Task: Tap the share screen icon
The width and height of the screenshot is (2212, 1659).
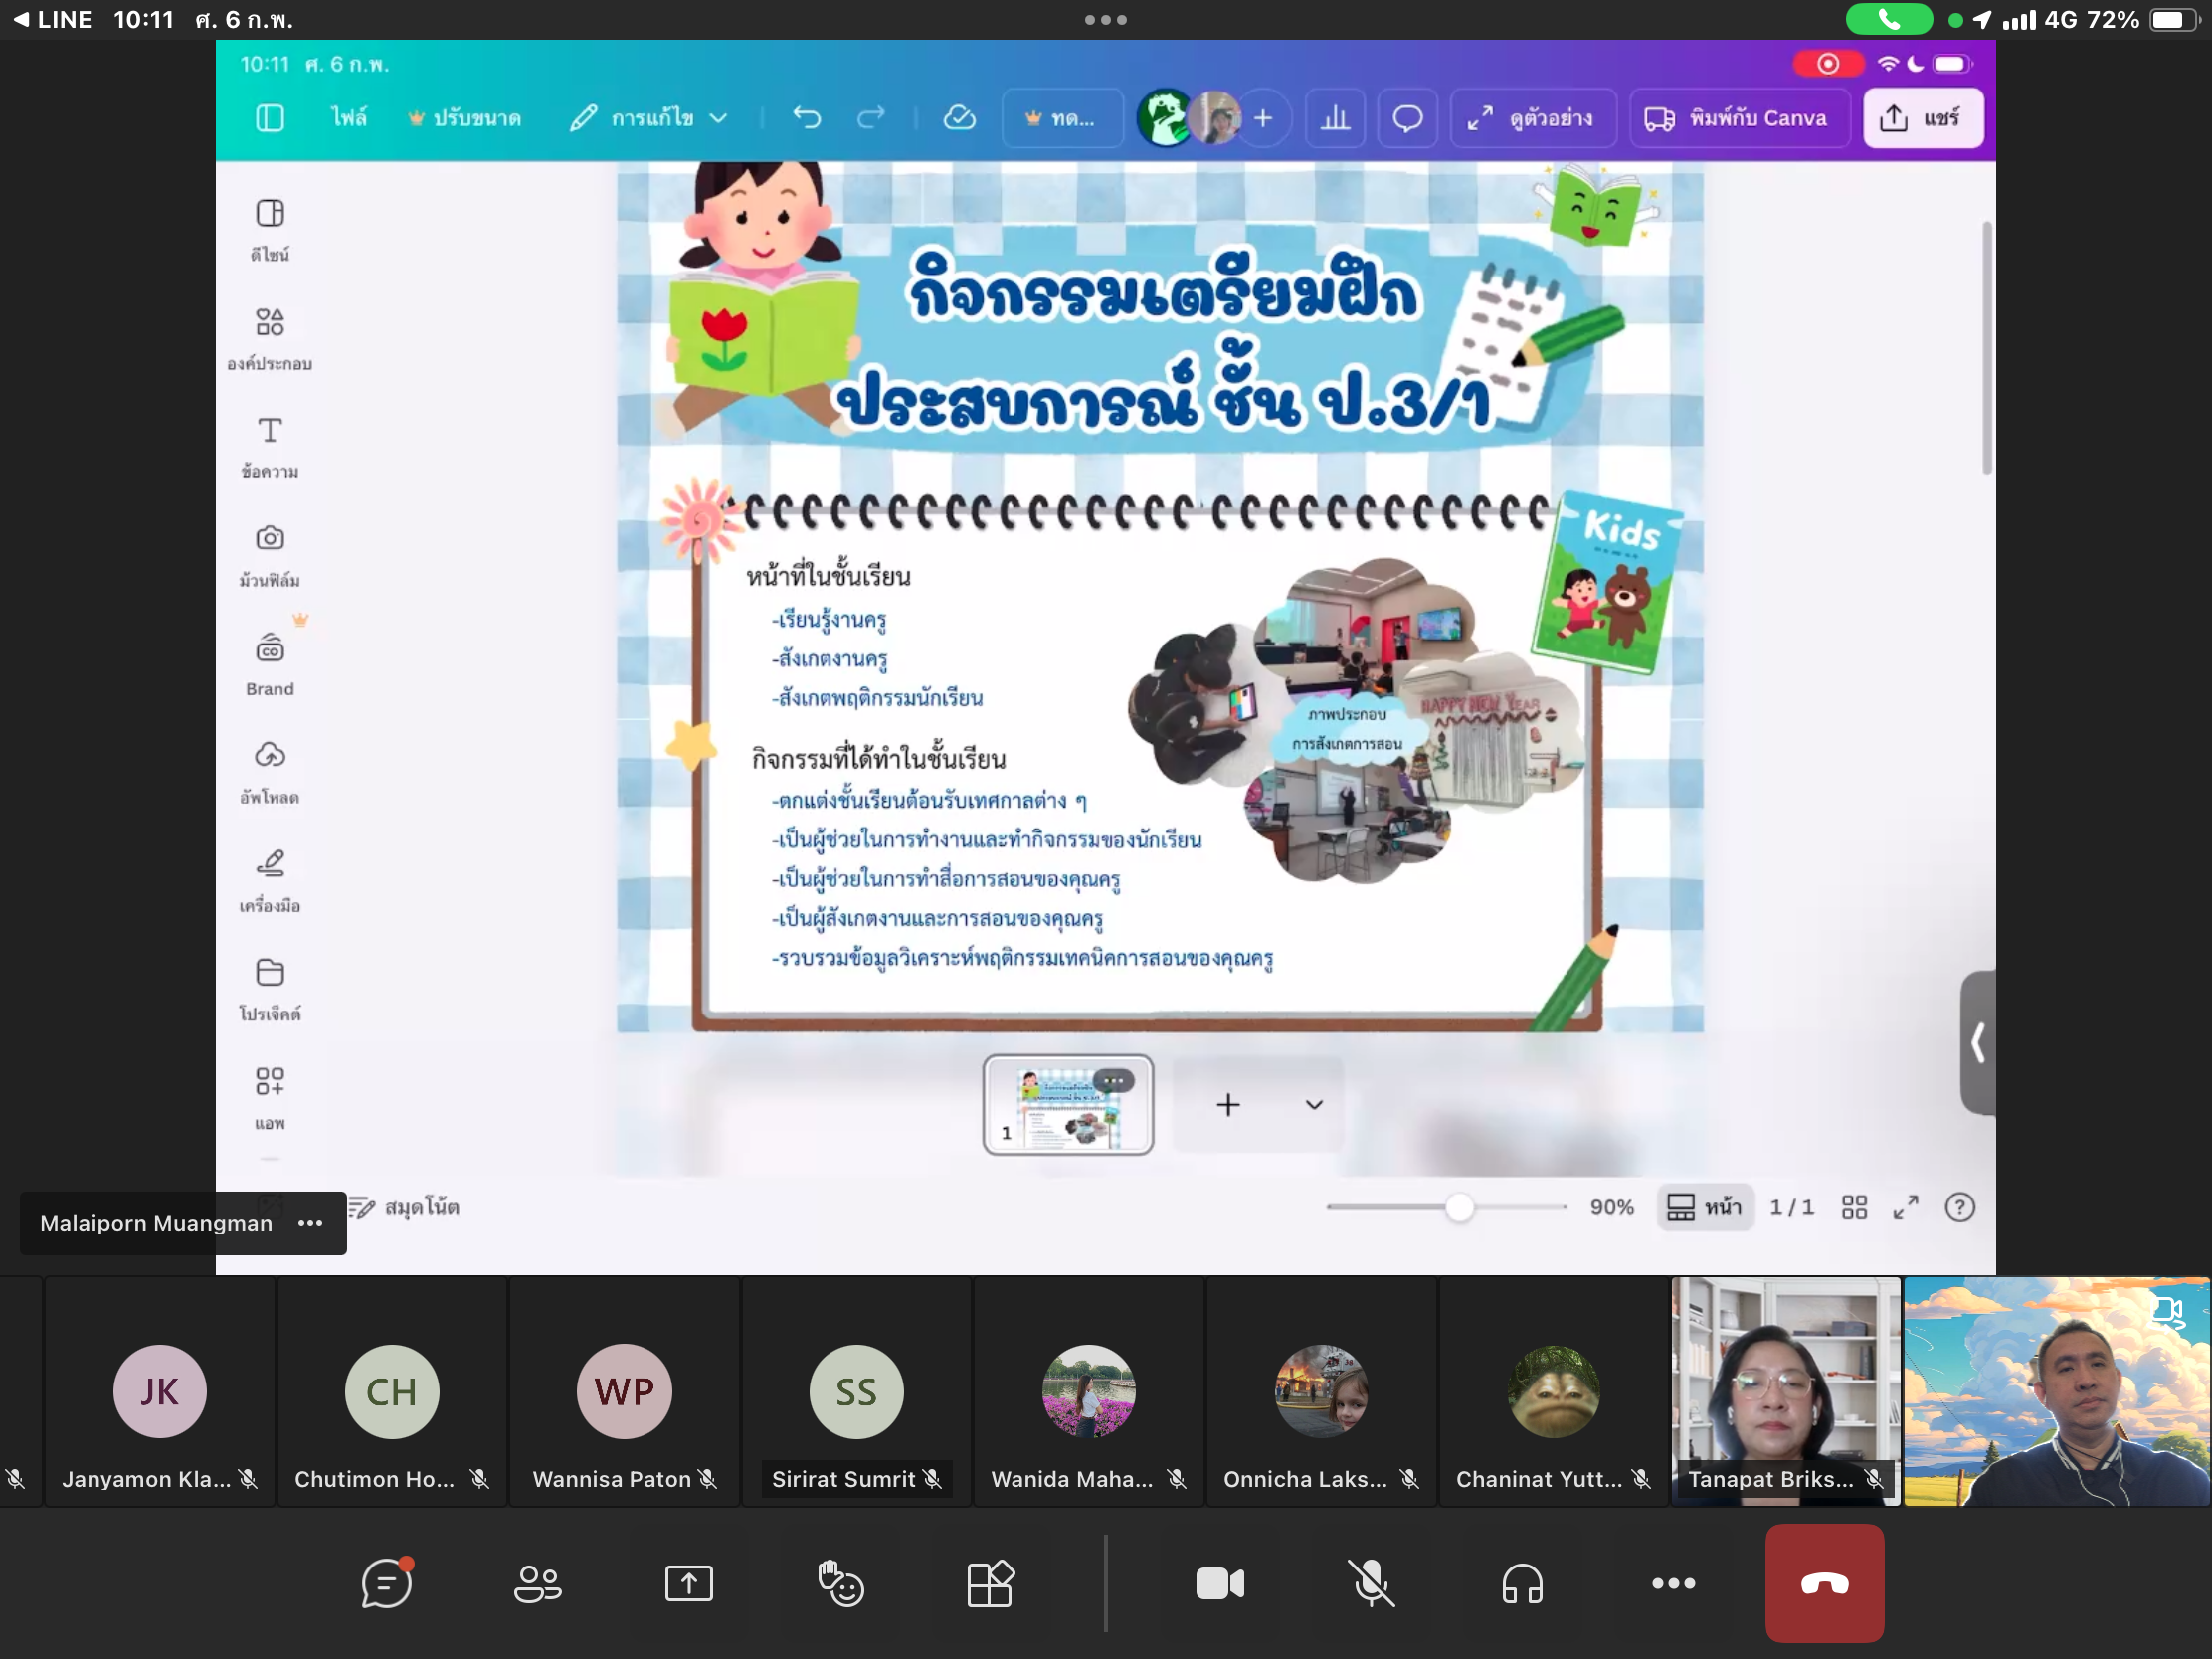Action: (x=689, y=1583)
